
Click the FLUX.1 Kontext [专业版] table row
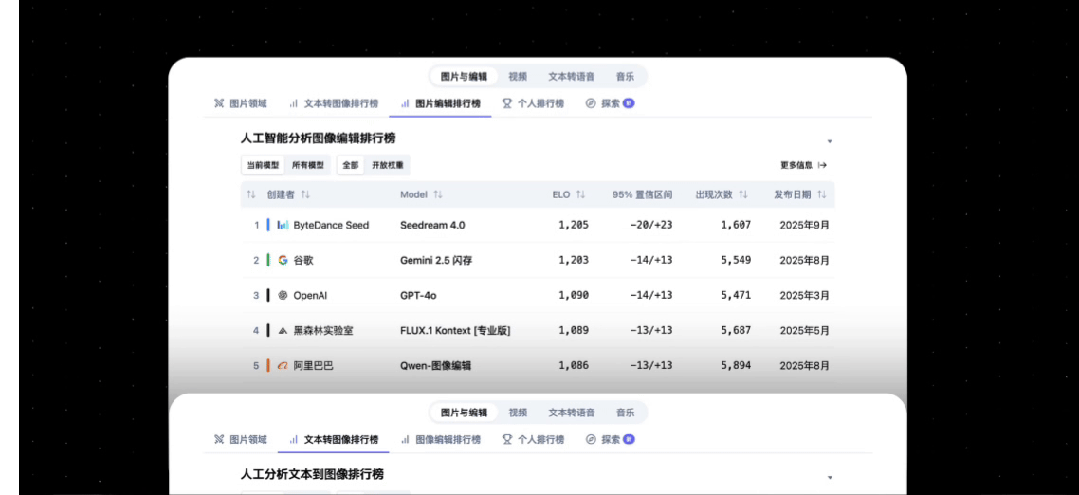[455, 331]
